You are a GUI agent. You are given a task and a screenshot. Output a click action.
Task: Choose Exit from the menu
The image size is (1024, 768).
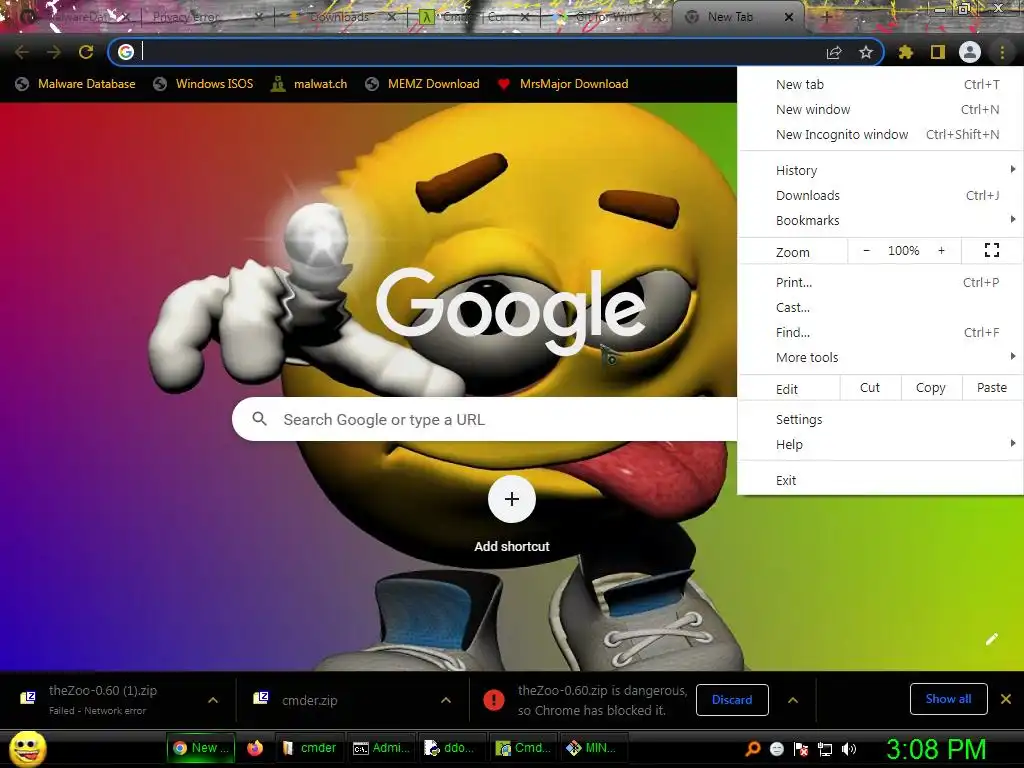tap(881, 480)
